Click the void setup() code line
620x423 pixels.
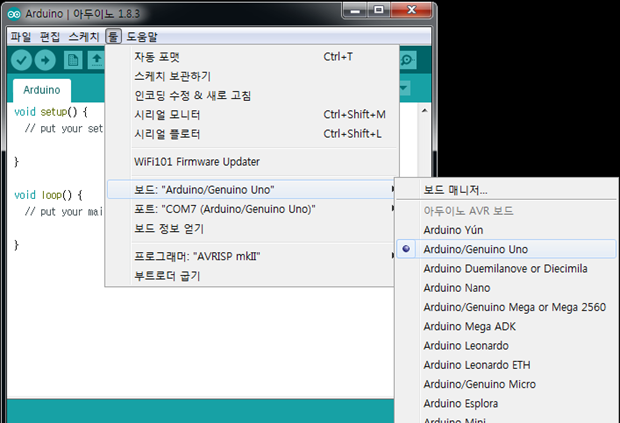coord(51,112)
